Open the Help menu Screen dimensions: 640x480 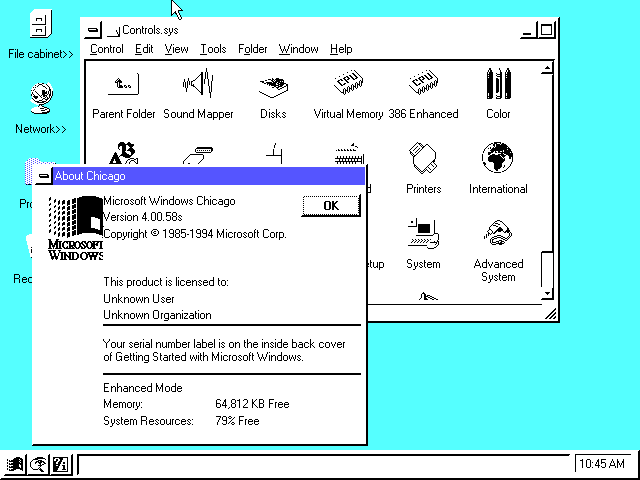coord(341,49)
